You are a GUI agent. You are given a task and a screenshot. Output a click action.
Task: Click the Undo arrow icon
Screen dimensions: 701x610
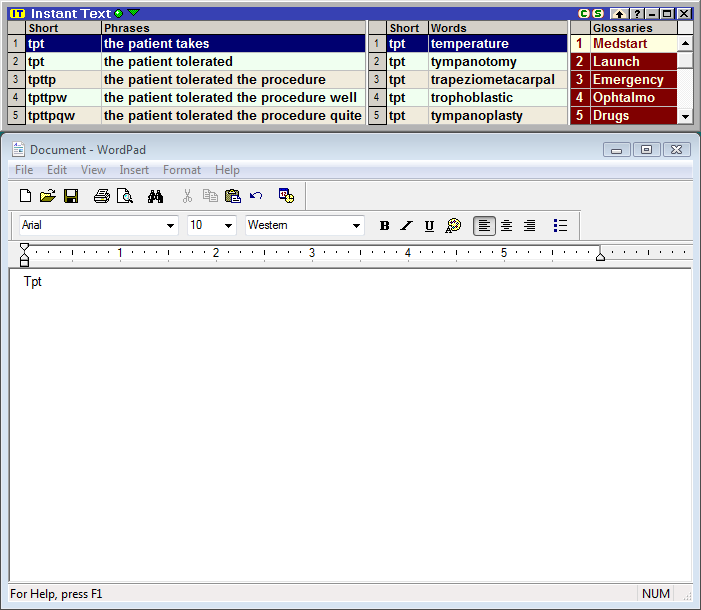[256, 195]
